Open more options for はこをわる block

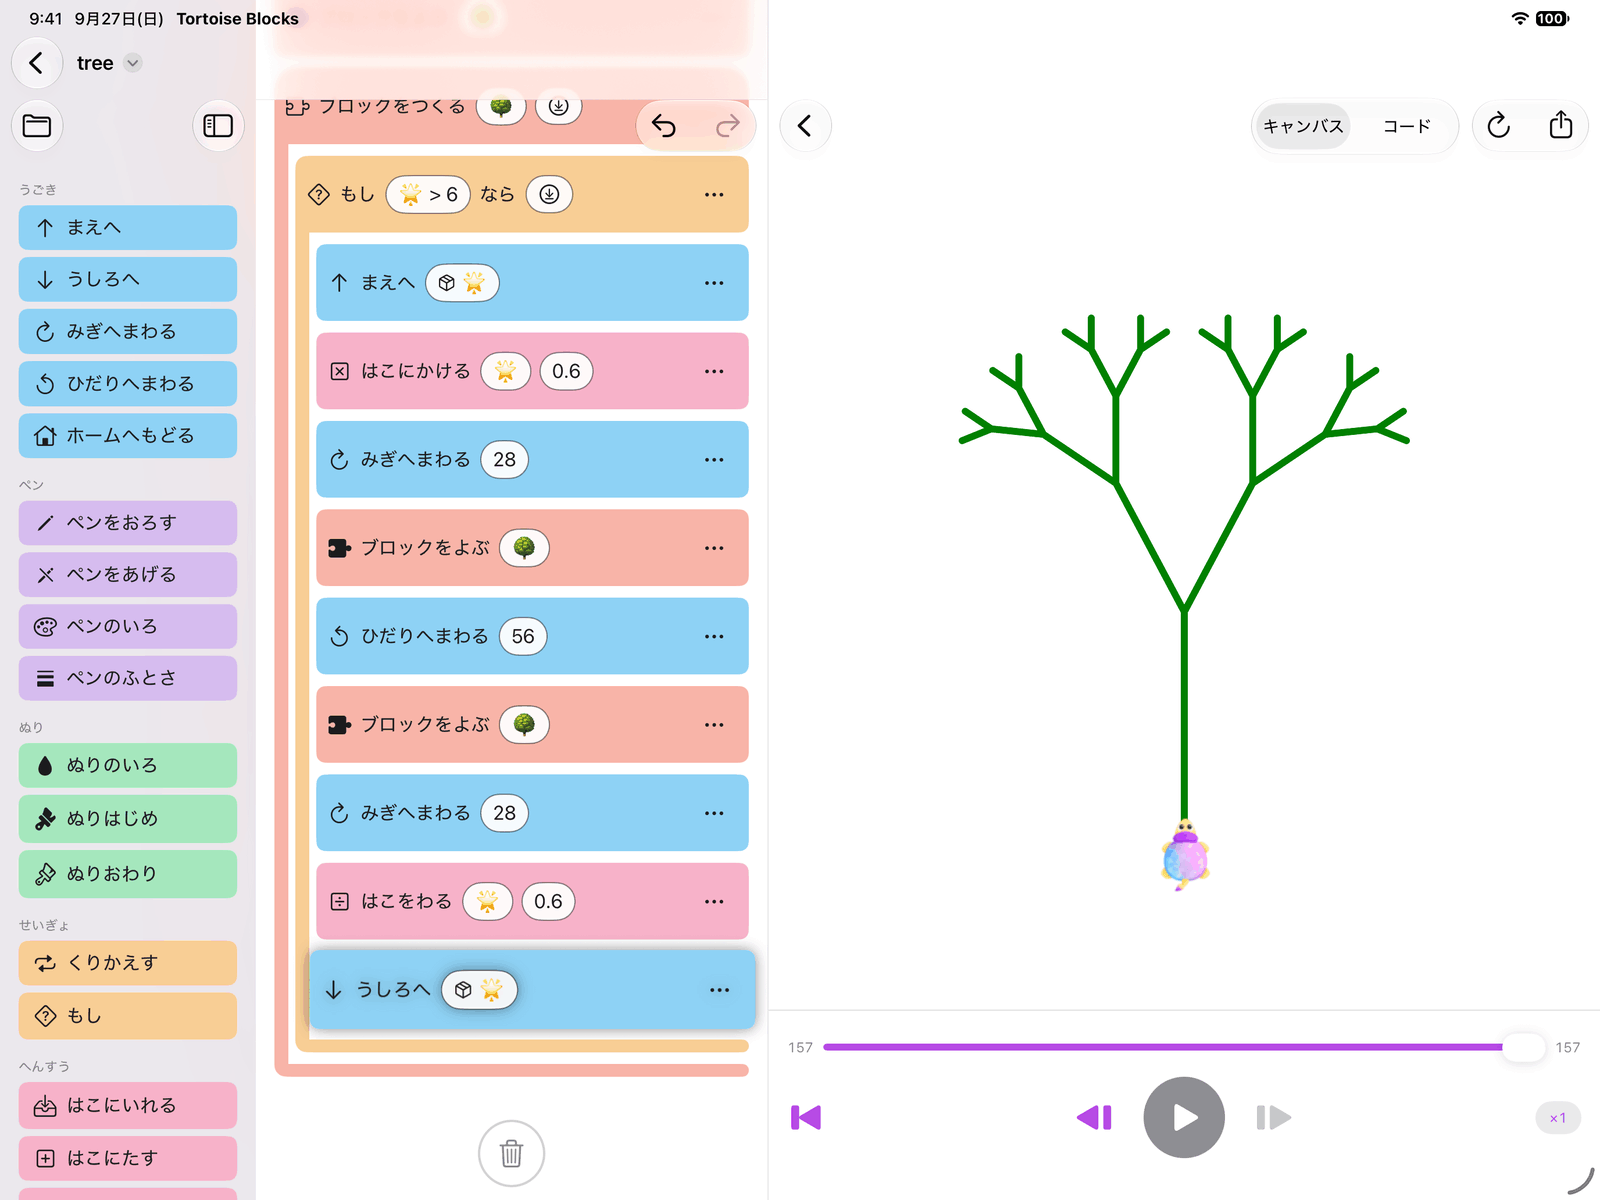714,901
